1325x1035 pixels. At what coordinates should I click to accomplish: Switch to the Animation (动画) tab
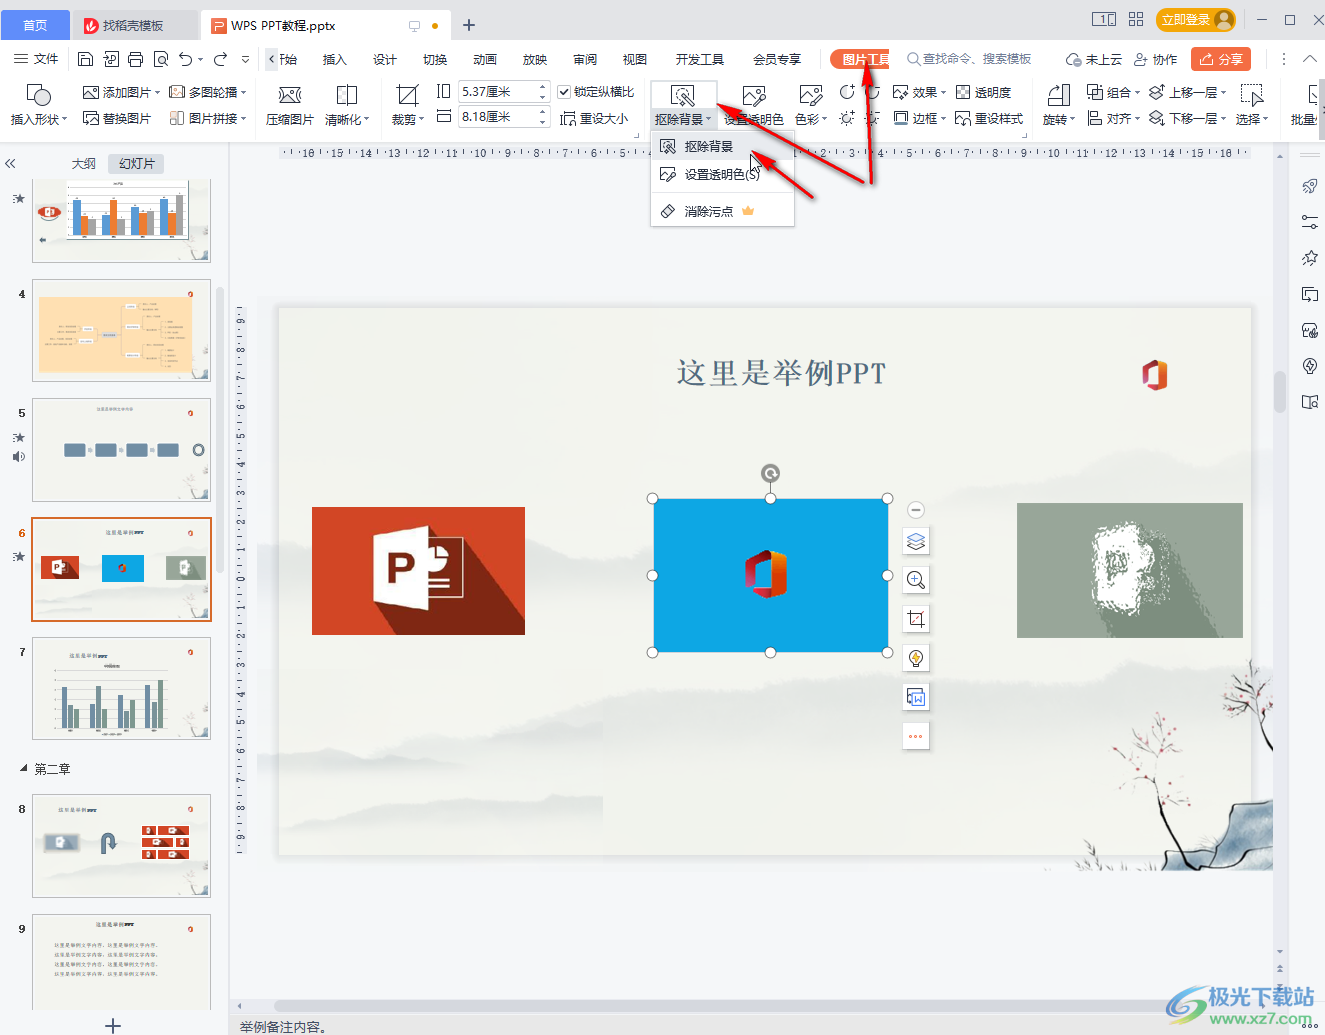coord(484,59)
